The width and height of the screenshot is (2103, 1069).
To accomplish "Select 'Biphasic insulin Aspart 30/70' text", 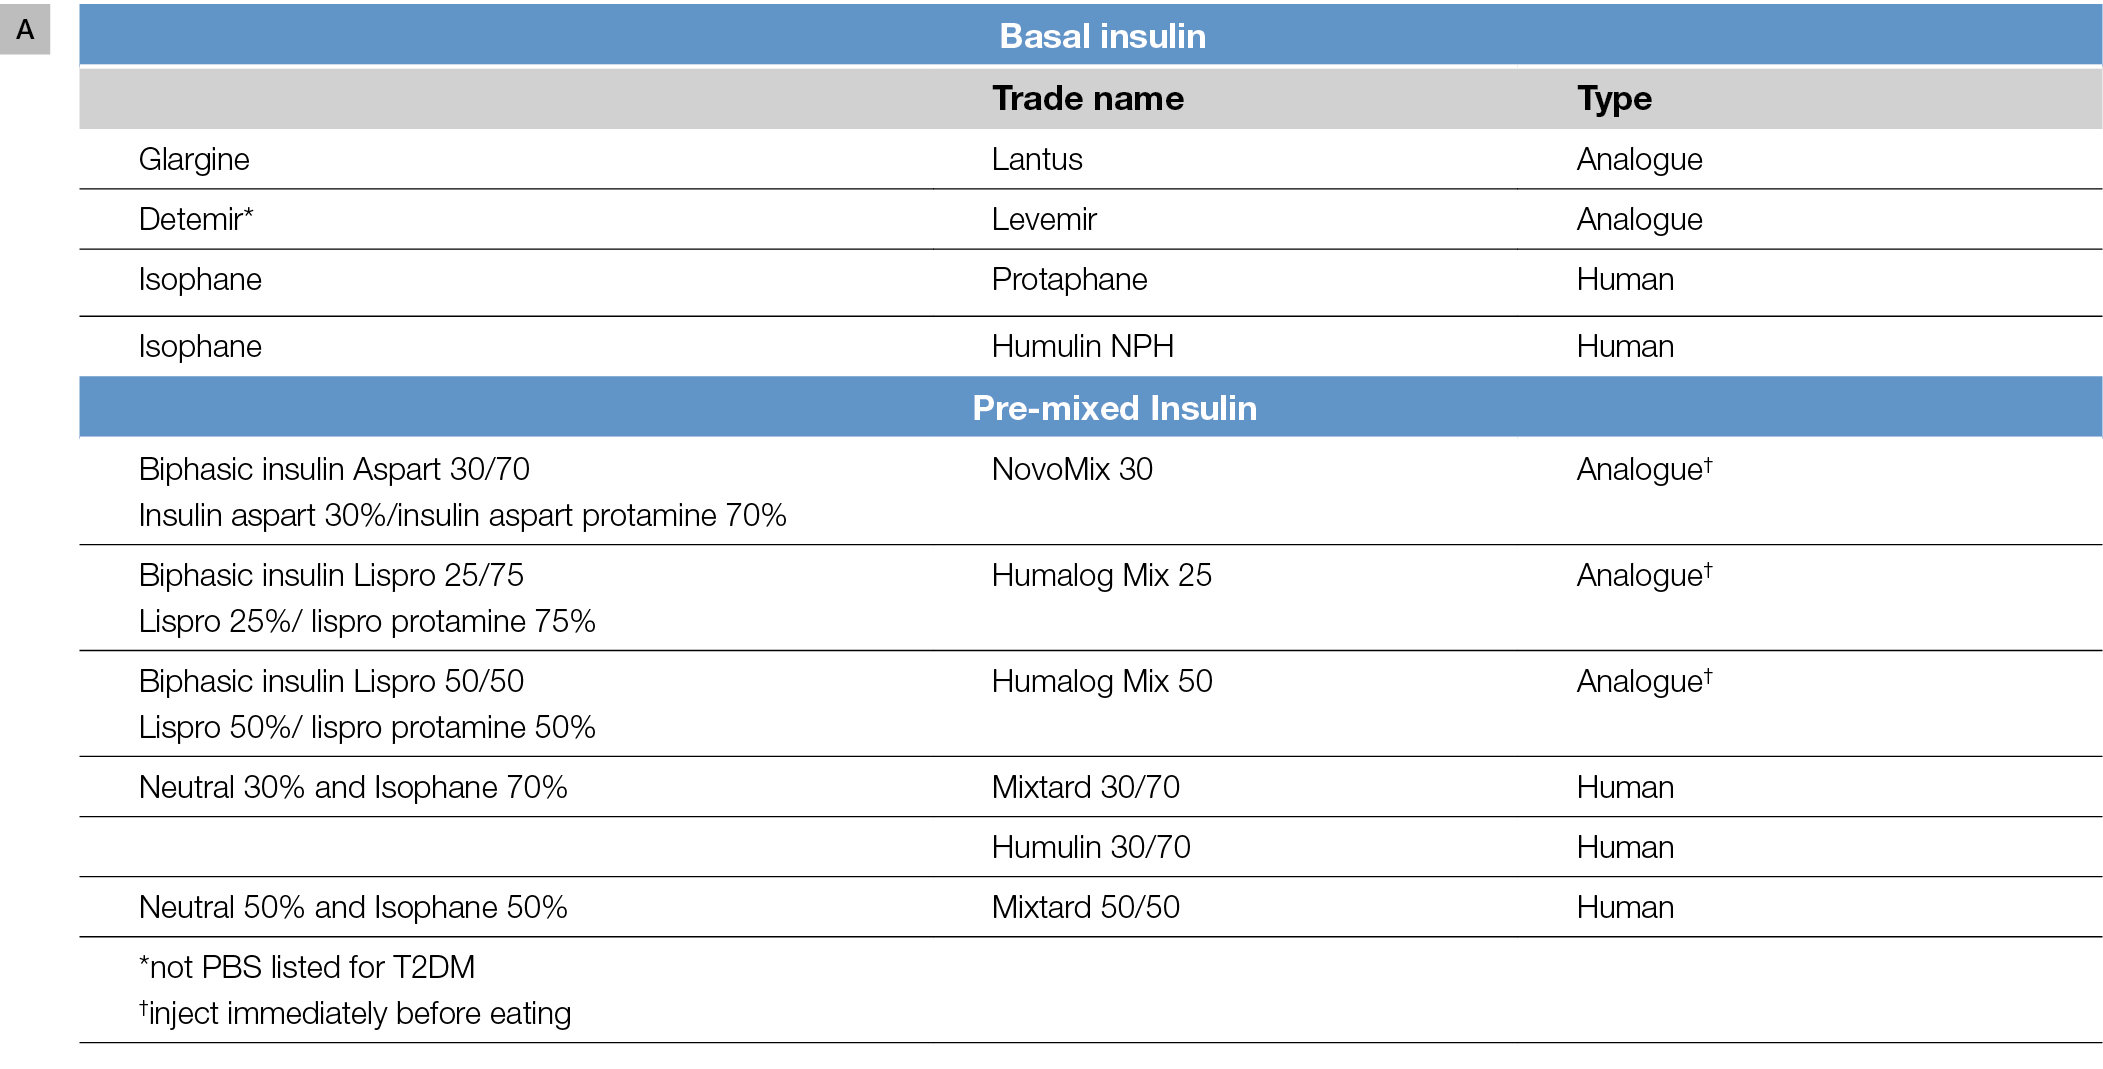I will pyautogui.click(x=334, y=470).
